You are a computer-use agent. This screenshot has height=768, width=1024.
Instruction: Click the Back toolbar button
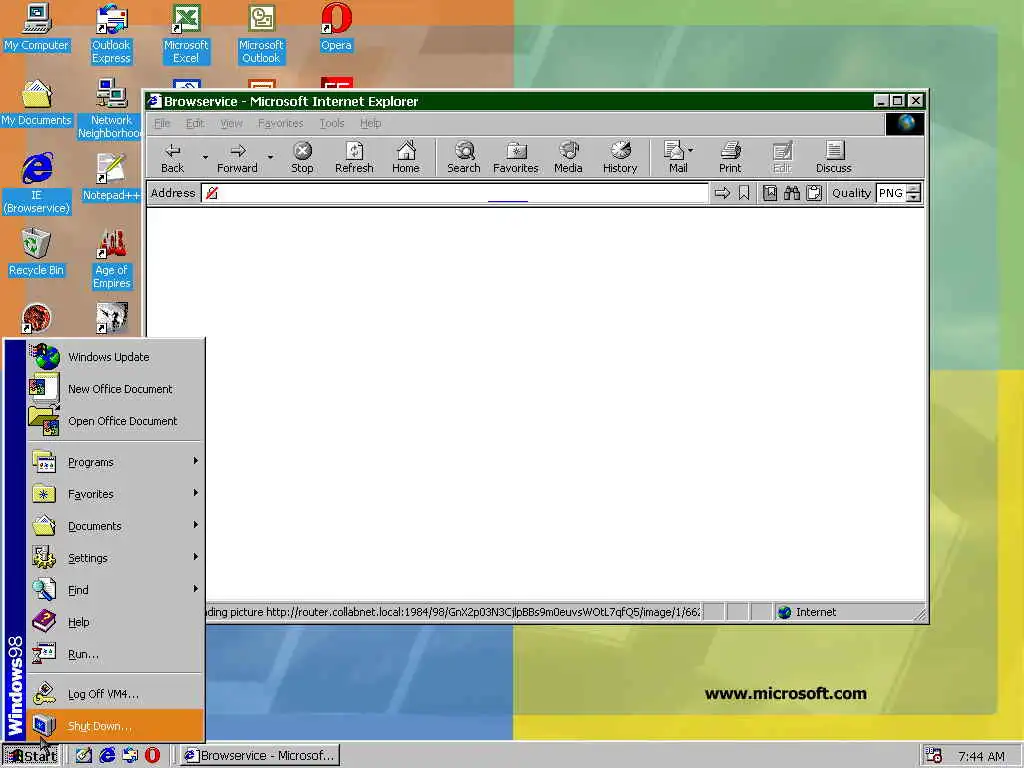[x=172, y=158]
